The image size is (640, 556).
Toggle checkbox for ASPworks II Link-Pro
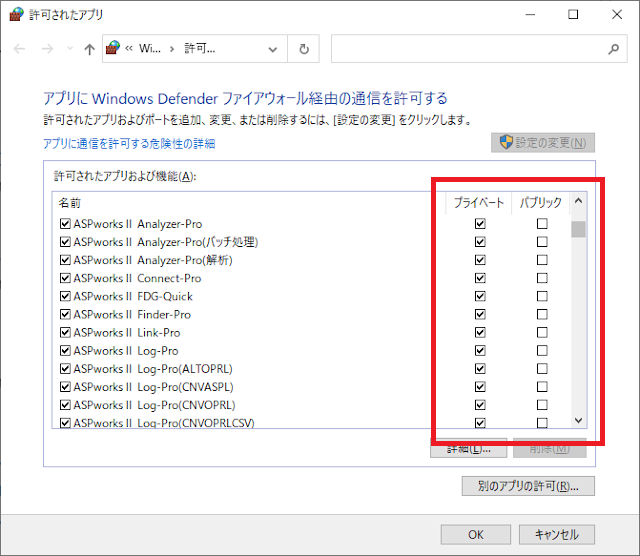65,332
